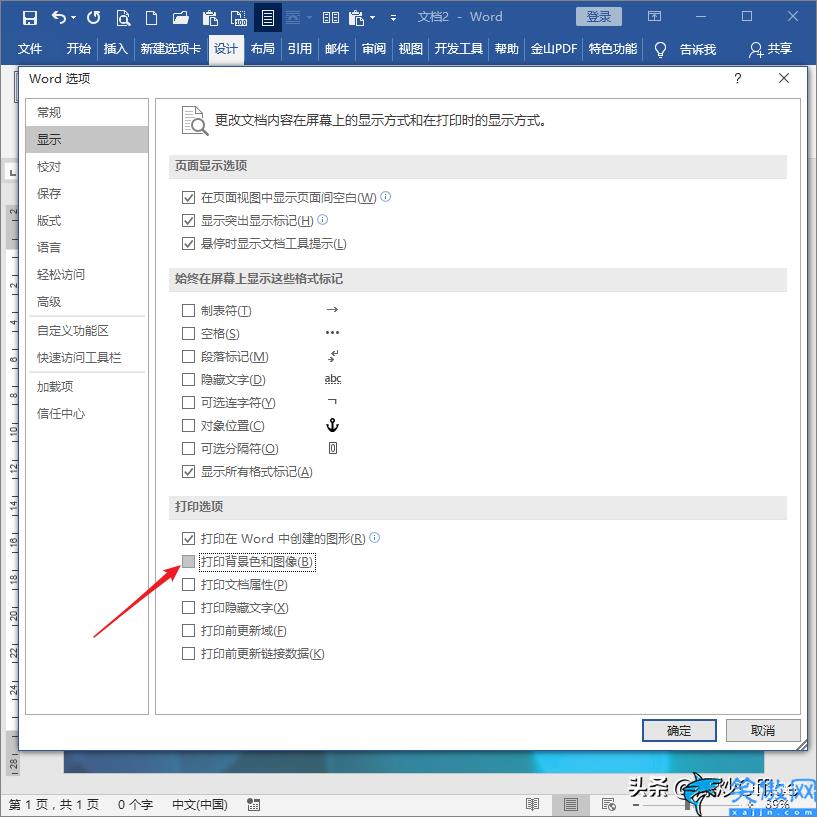Image resolution: width=817 pixels, height=817 pixels.
Task: Select 校对 in options sidebar
Action: [87, 167]
